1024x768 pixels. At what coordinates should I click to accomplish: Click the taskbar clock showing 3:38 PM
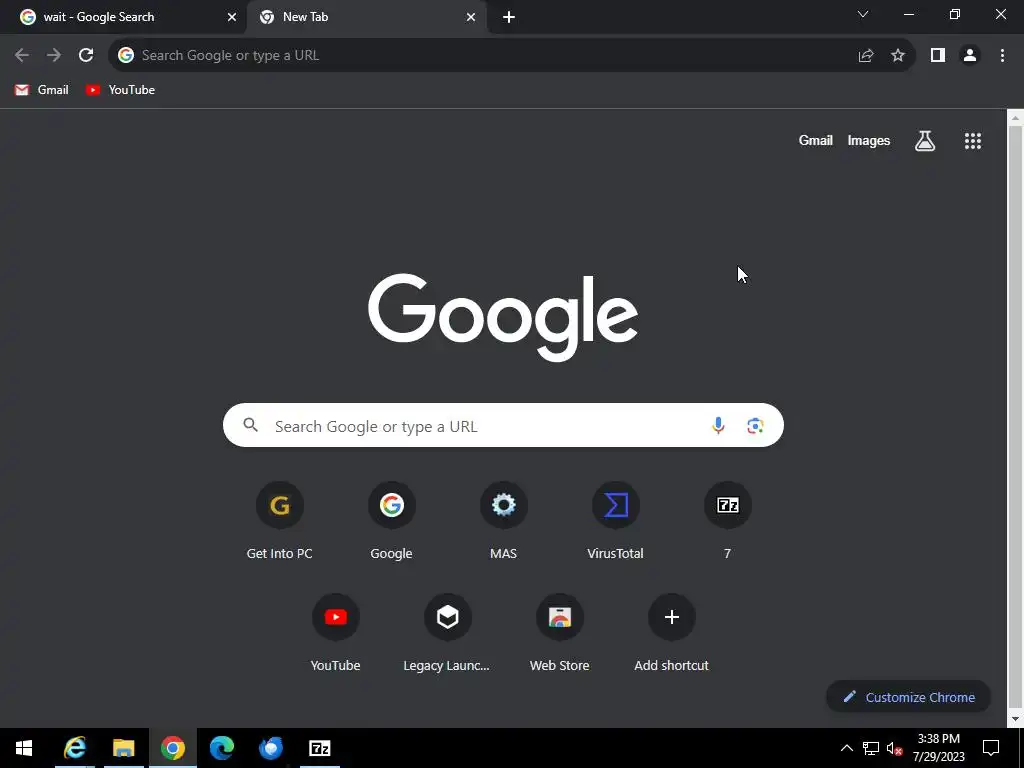[x=938, y=748]
